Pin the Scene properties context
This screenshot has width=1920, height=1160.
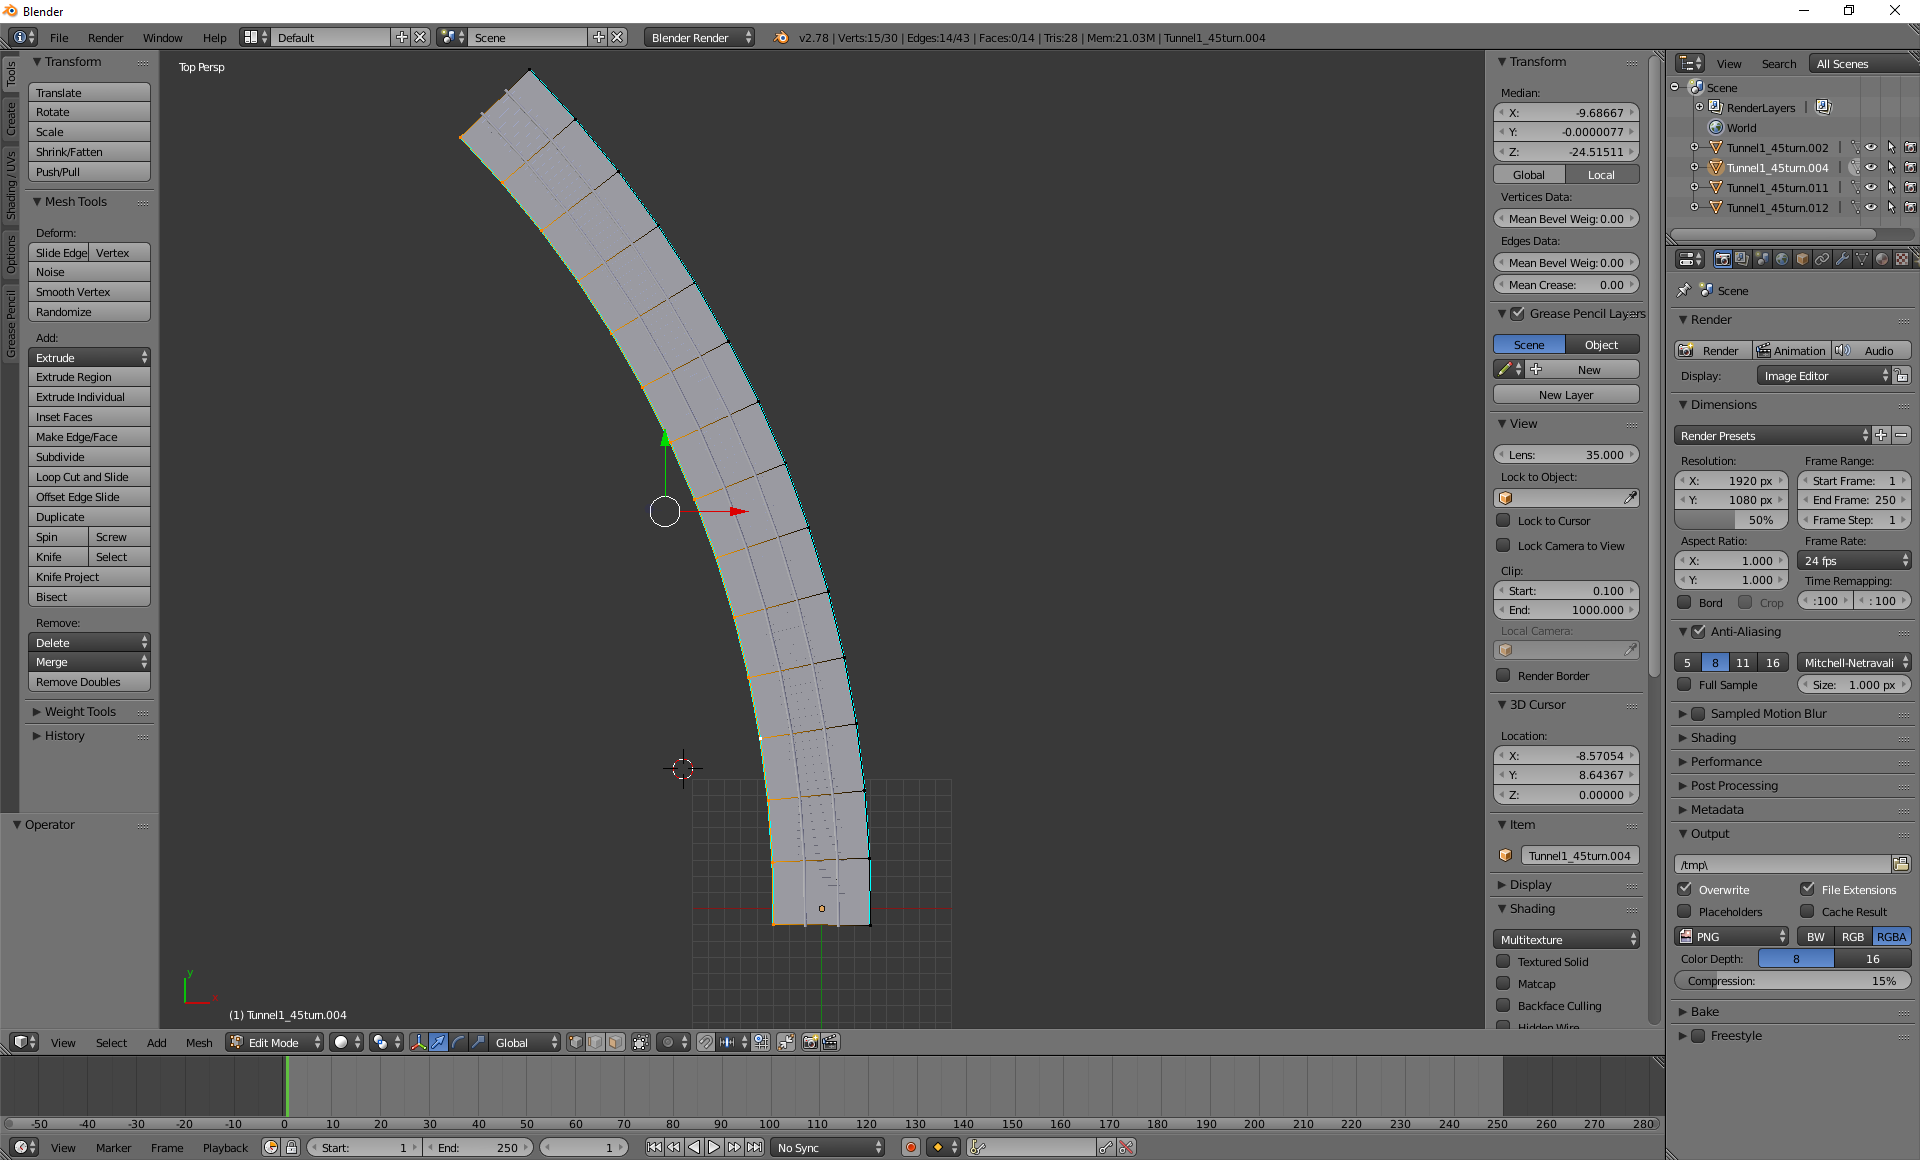click(1684, 290)
